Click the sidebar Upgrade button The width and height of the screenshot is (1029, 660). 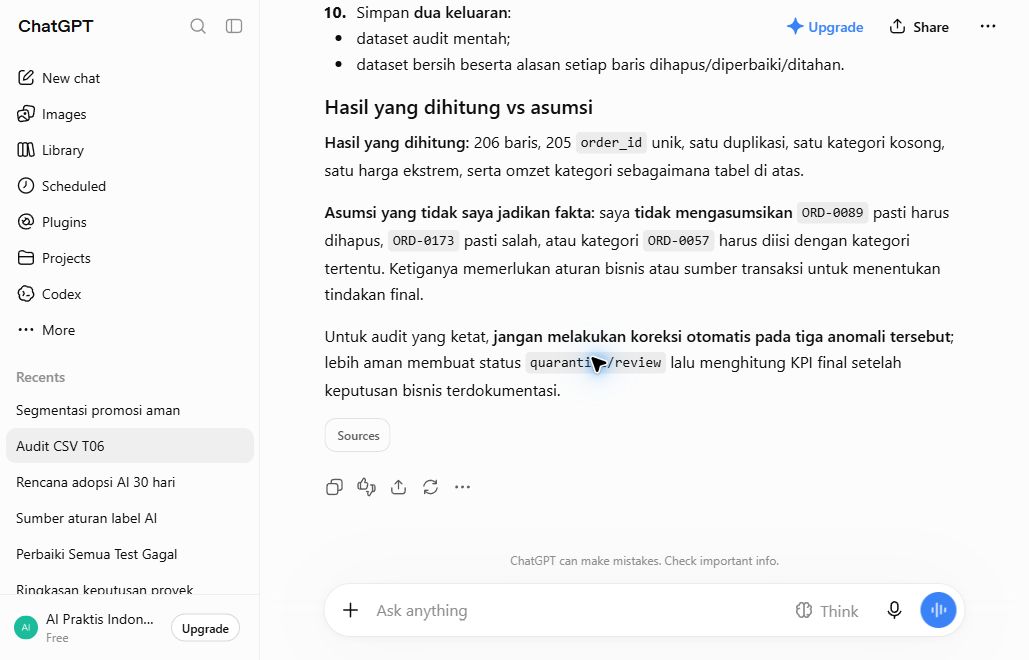pos(205,629)
